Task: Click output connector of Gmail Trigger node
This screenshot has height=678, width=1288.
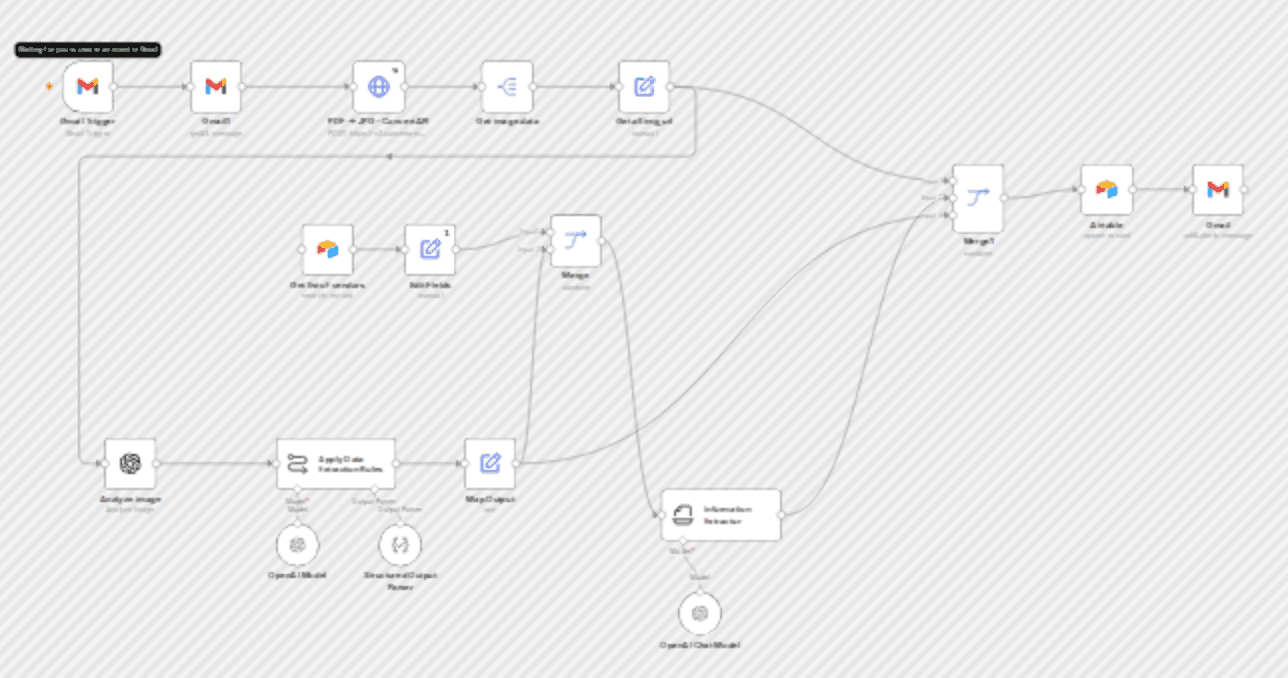Action: (x=113, y=87)
